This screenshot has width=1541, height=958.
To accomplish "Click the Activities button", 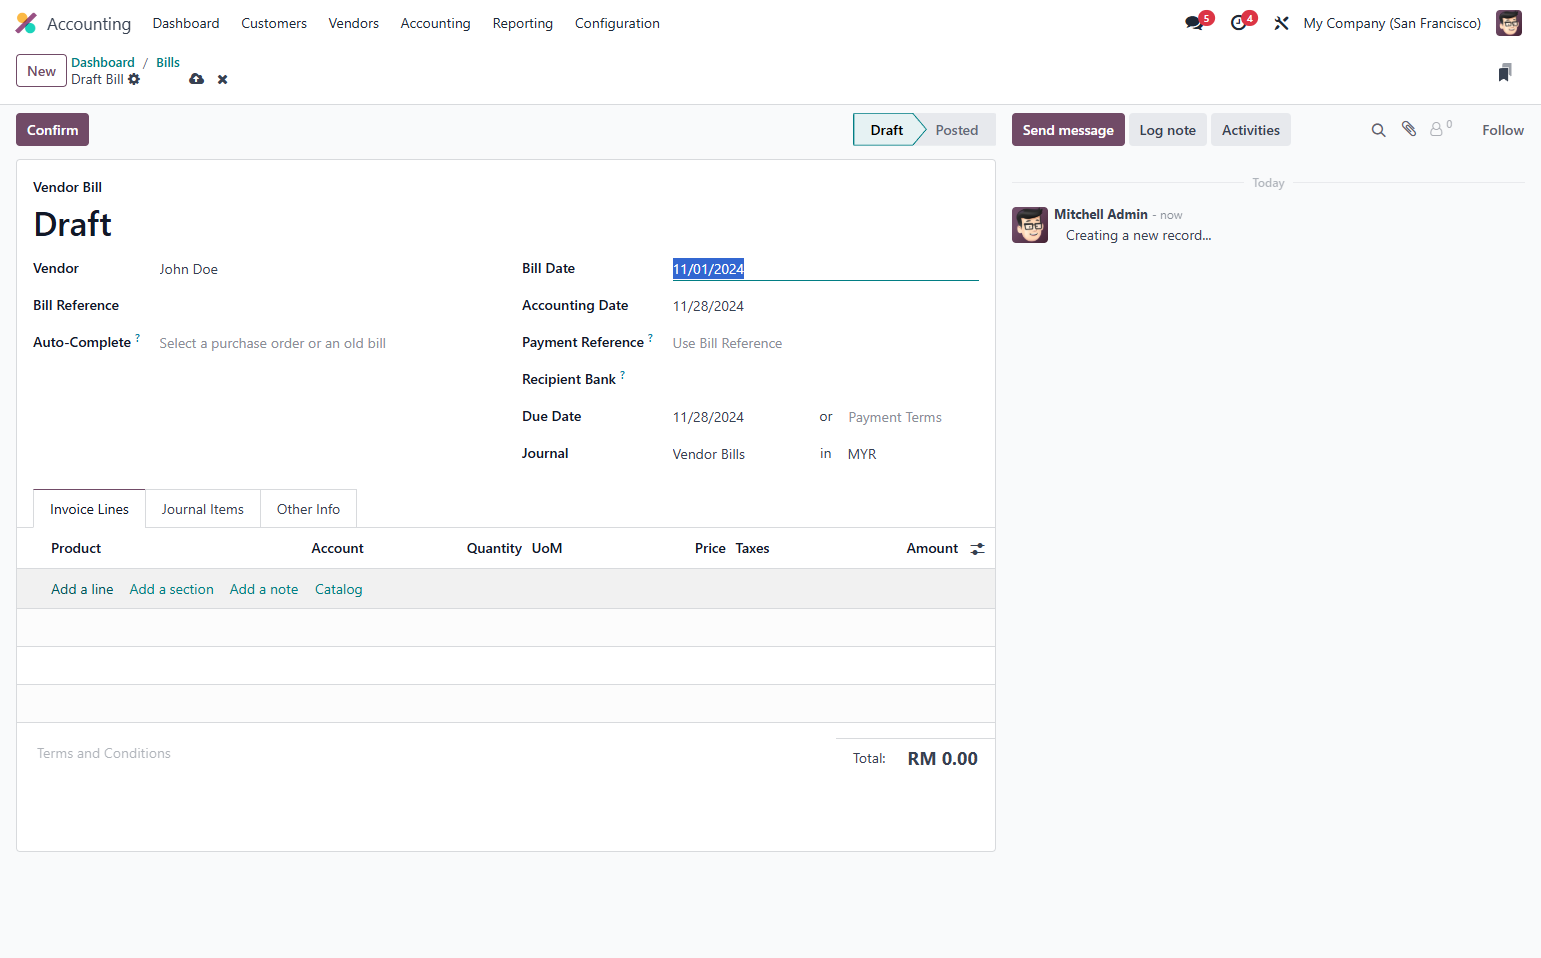I will pos(1250,130).
